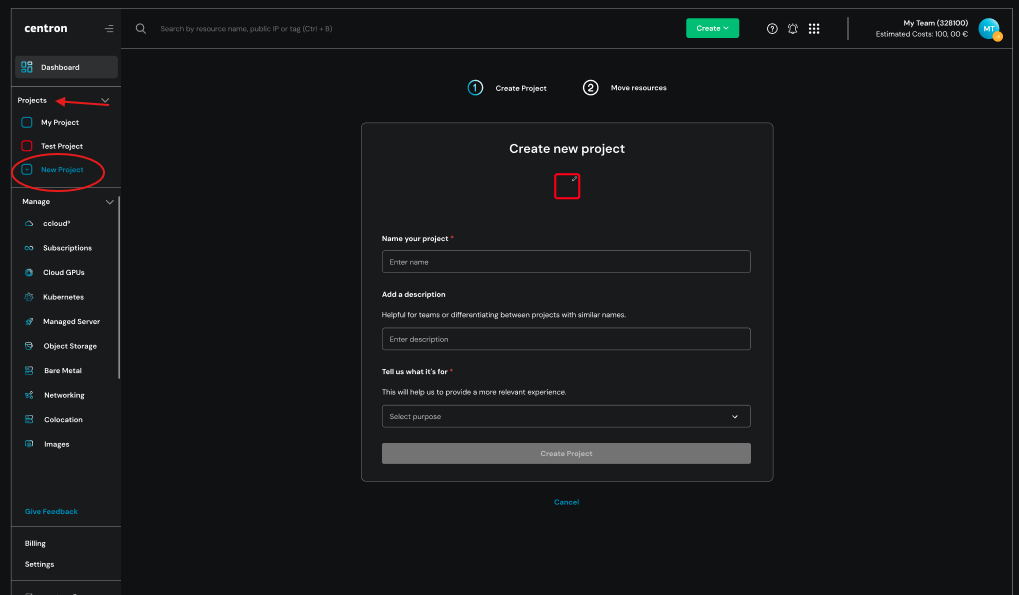Click the project name input field
Viewport: 1019px width, 595px height.
coord(566,262)
